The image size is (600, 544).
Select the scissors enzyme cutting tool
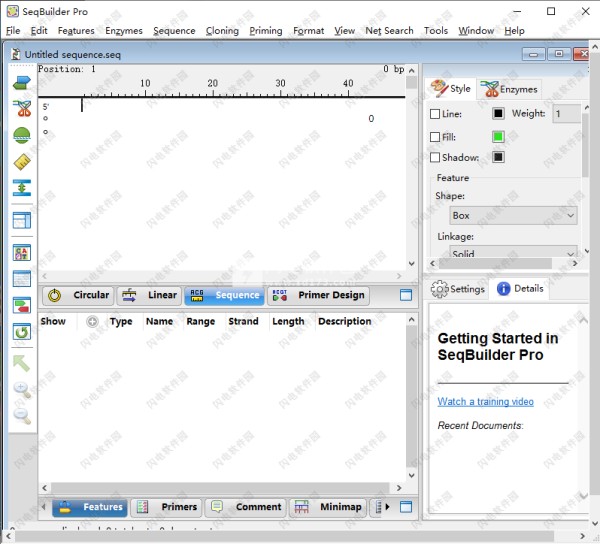click(22, 109)
